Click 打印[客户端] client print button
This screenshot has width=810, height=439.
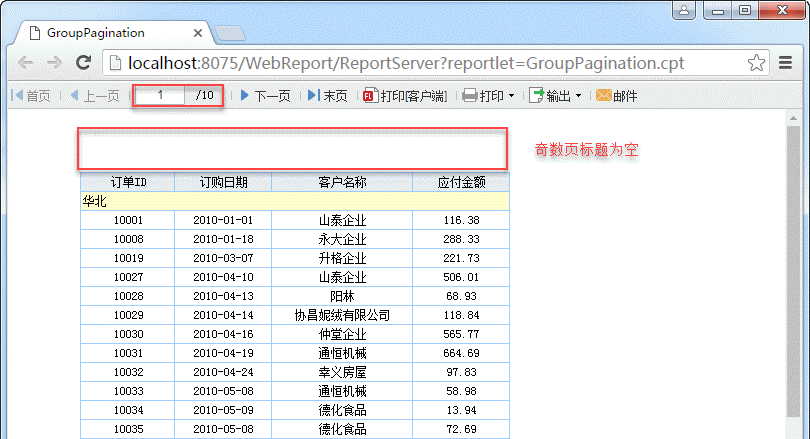pyautogui.click(x=405, y=96)
